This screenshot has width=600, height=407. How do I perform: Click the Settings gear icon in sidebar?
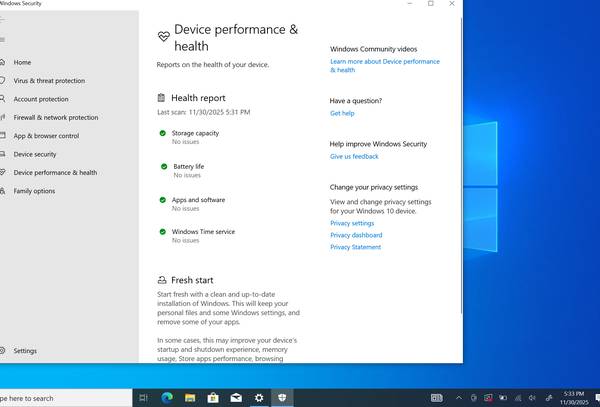click(3, 351)
